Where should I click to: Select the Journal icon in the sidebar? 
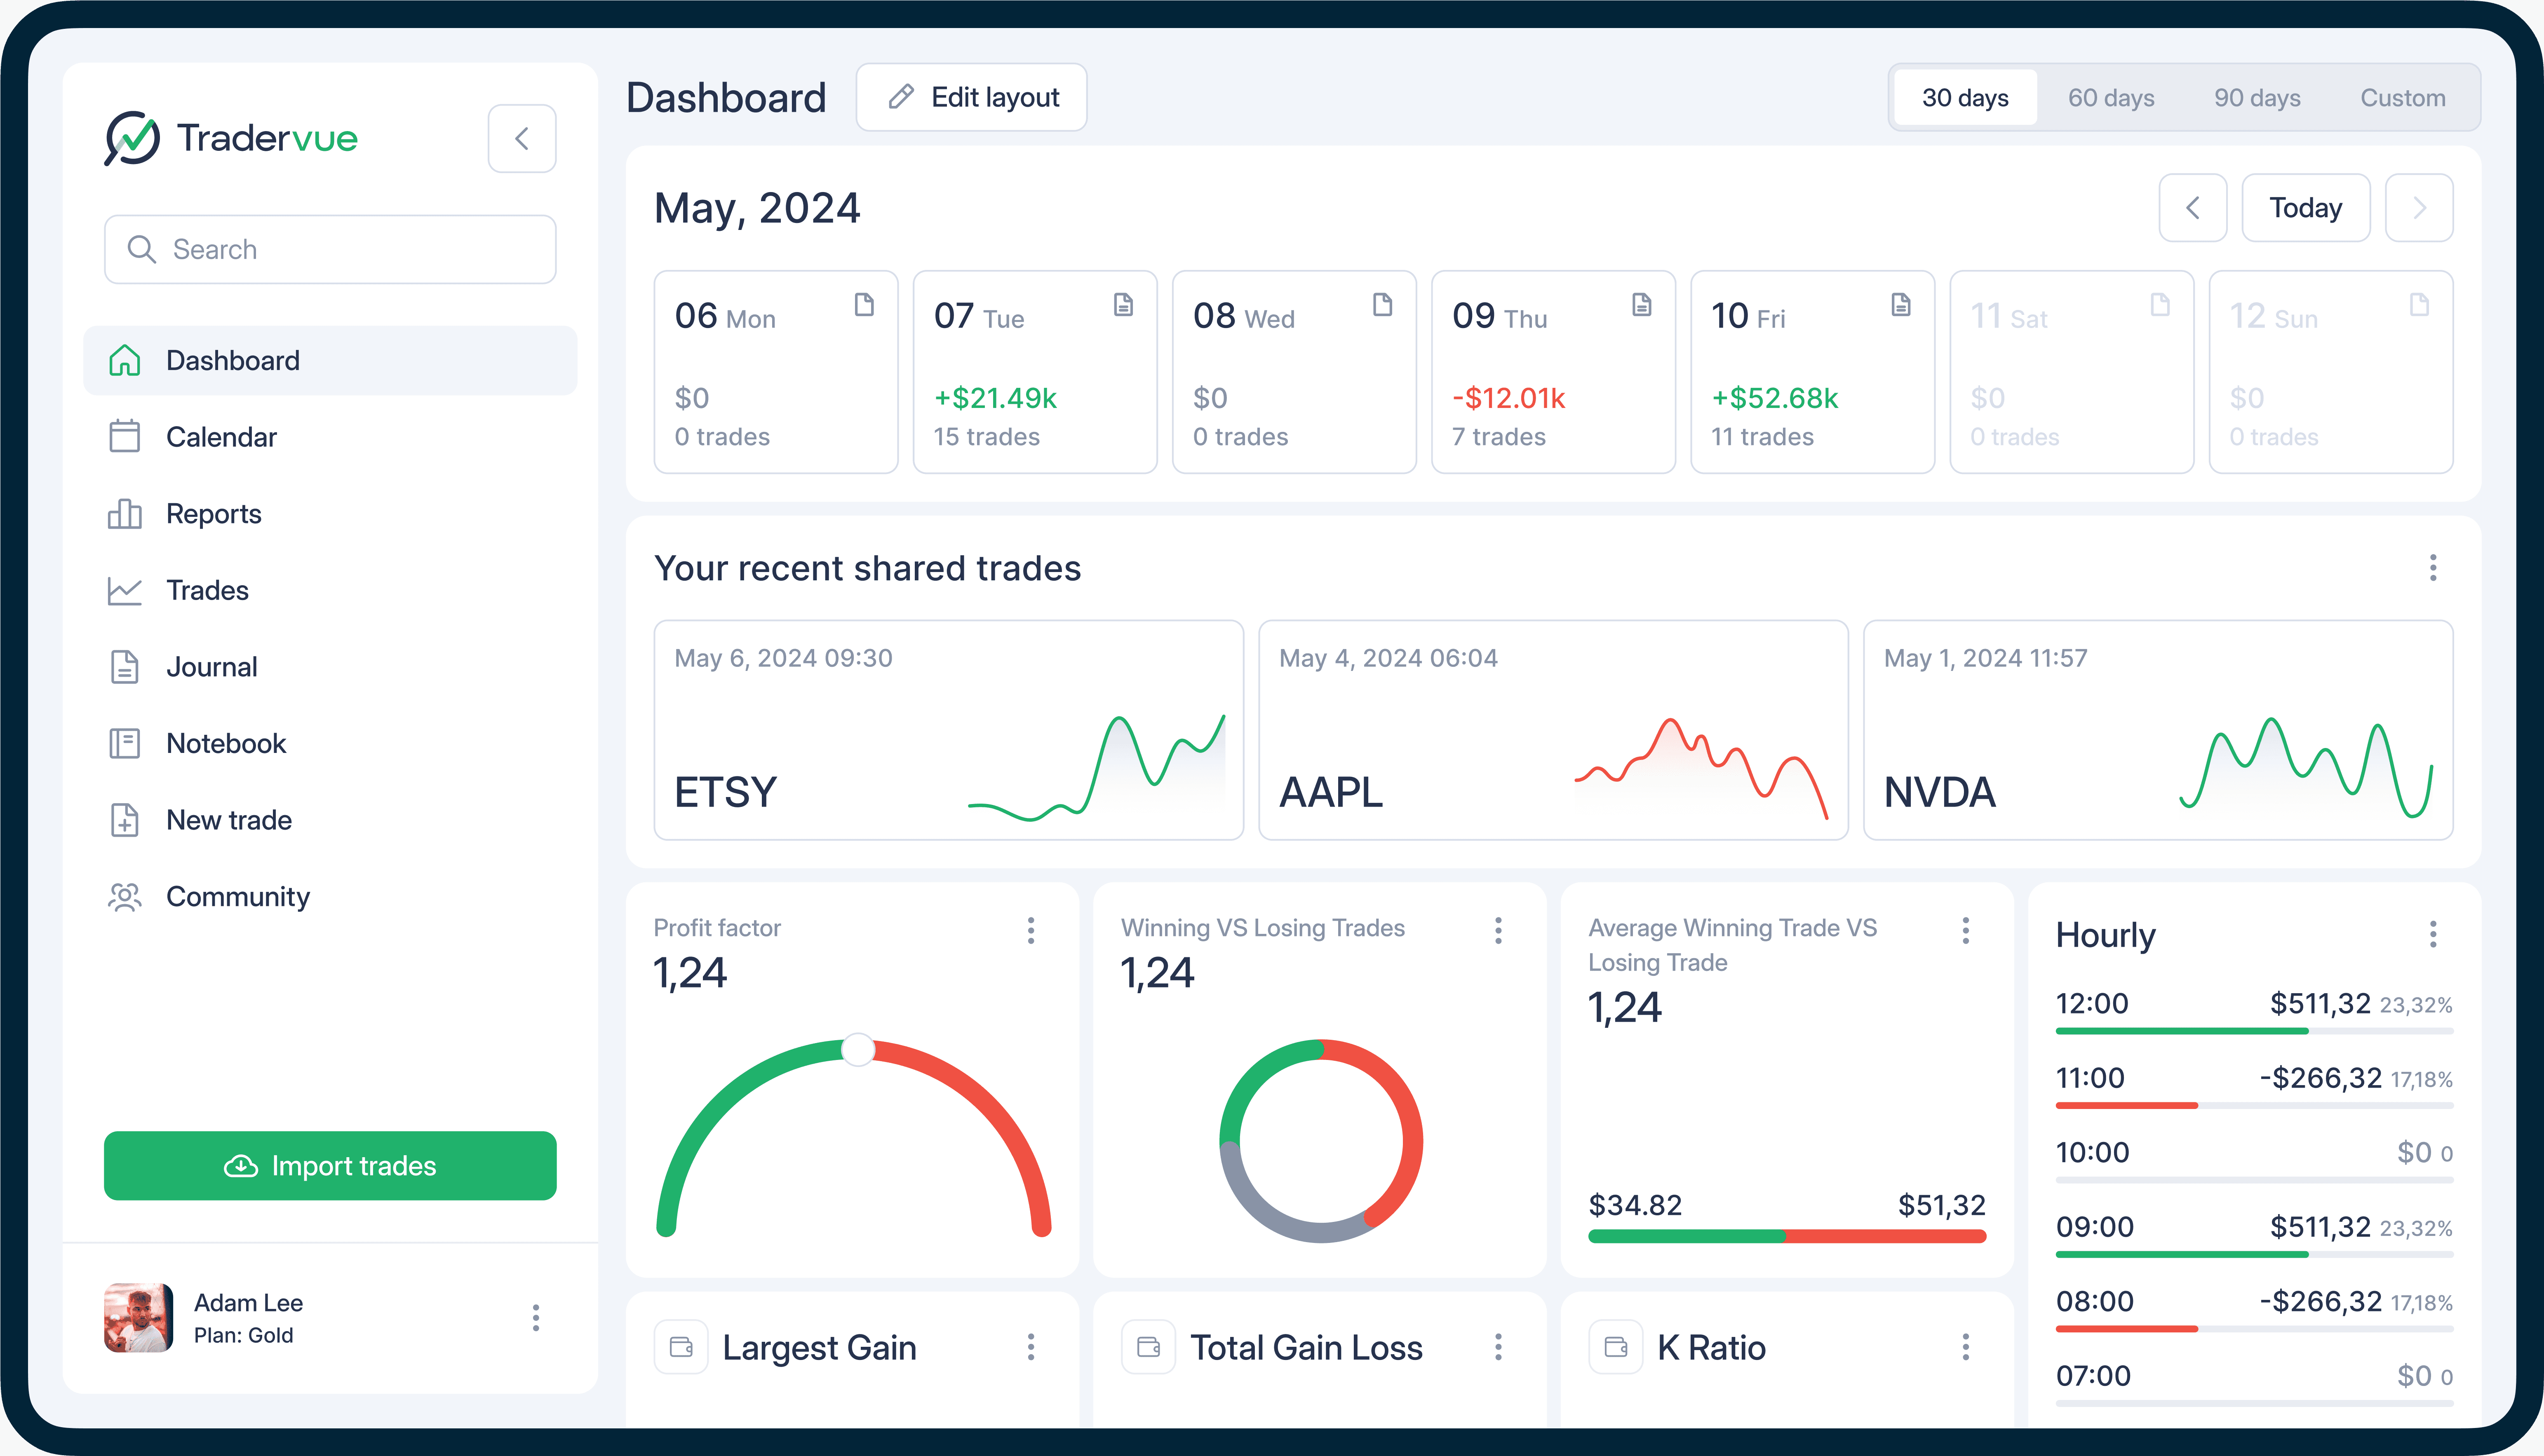[124, 666]
